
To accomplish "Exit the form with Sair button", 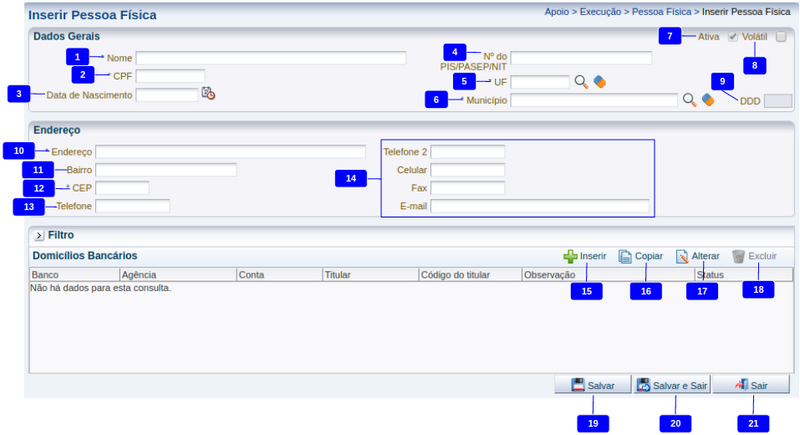I will pos(751,385).
